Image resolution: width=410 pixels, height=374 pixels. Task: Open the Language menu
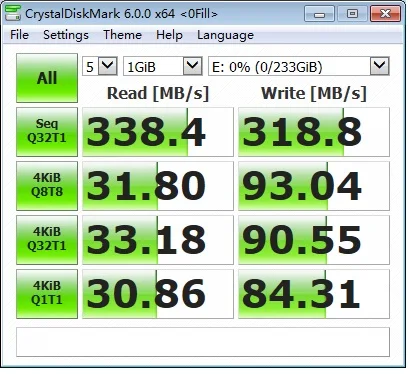coord(225,35)
